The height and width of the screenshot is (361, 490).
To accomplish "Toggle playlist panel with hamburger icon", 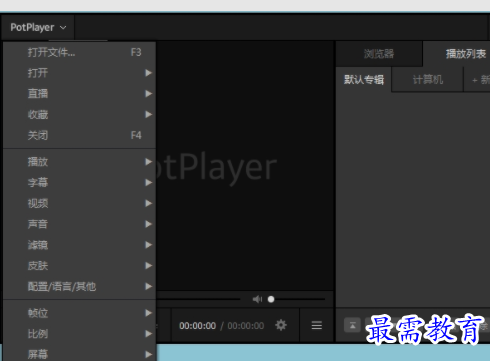I will click(317, 325).
